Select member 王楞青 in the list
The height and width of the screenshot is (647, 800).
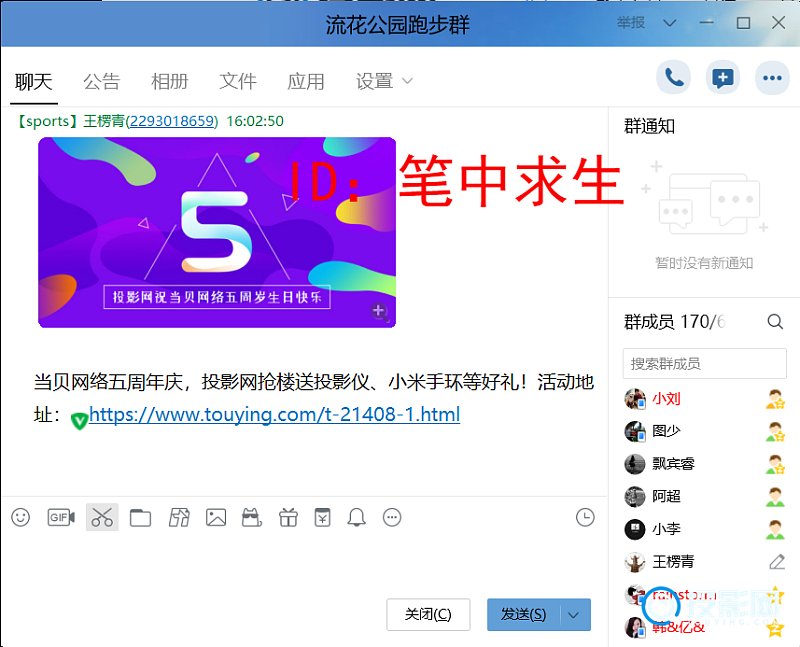(704, 562)
